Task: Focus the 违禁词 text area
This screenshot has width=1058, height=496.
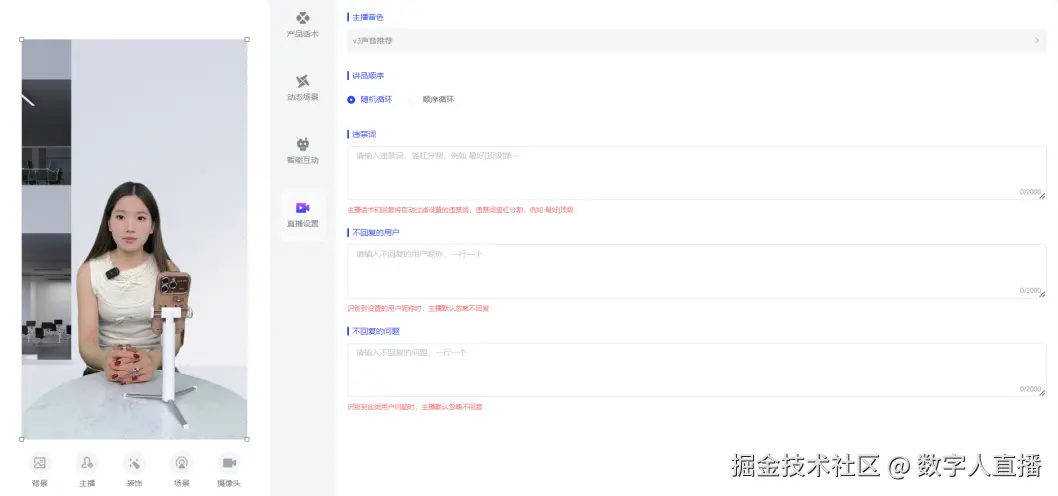Action: pos(696,173)
